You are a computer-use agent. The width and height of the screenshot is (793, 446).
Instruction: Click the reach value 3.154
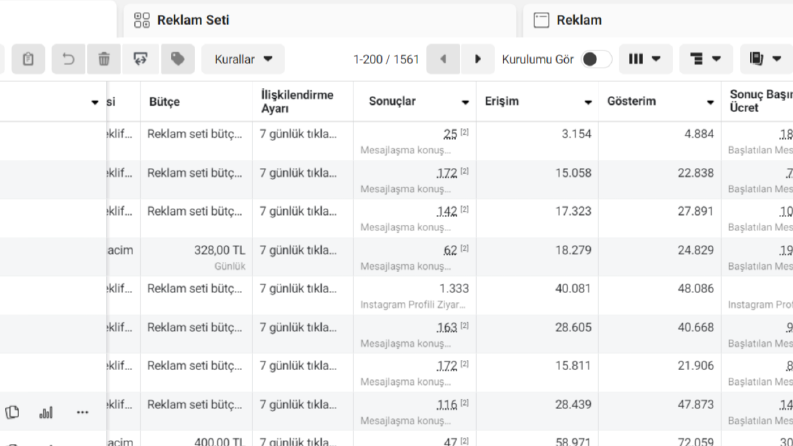click(577, 134)
